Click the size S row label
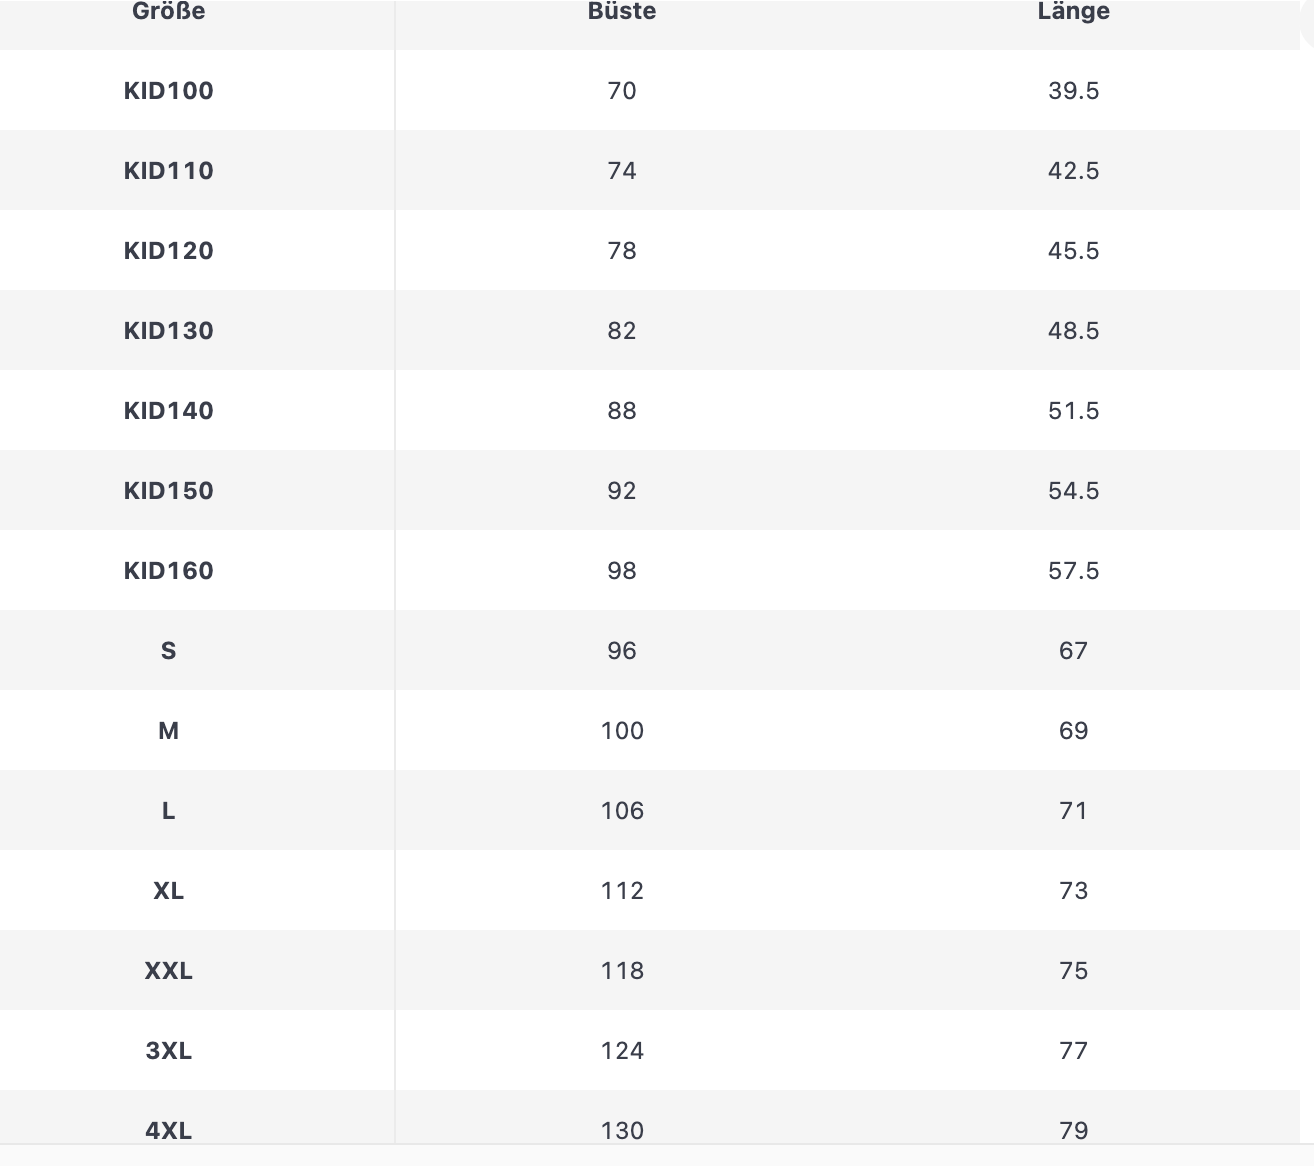 coord(168,651)
